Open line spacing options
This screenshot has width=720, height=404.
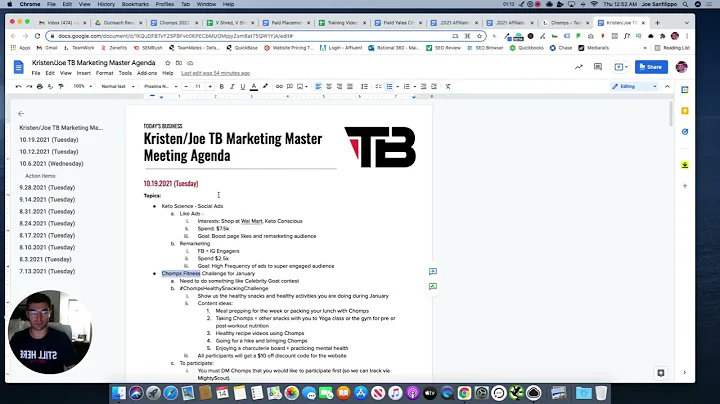[364, 86]
